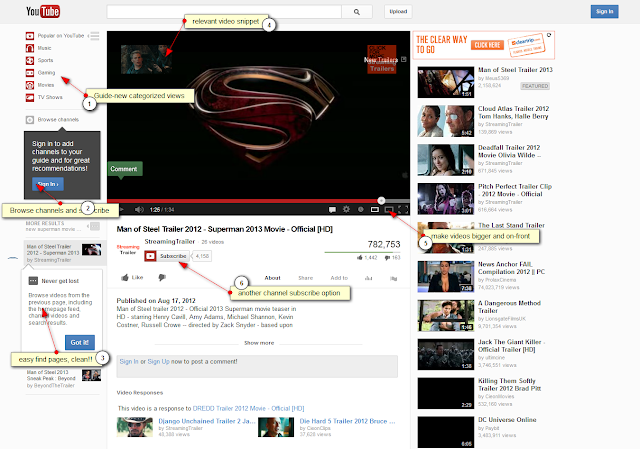640x449 pixels.
Task: Open Die Hard 5 Trailer 2012 link
Action: [x=347, y=421]
